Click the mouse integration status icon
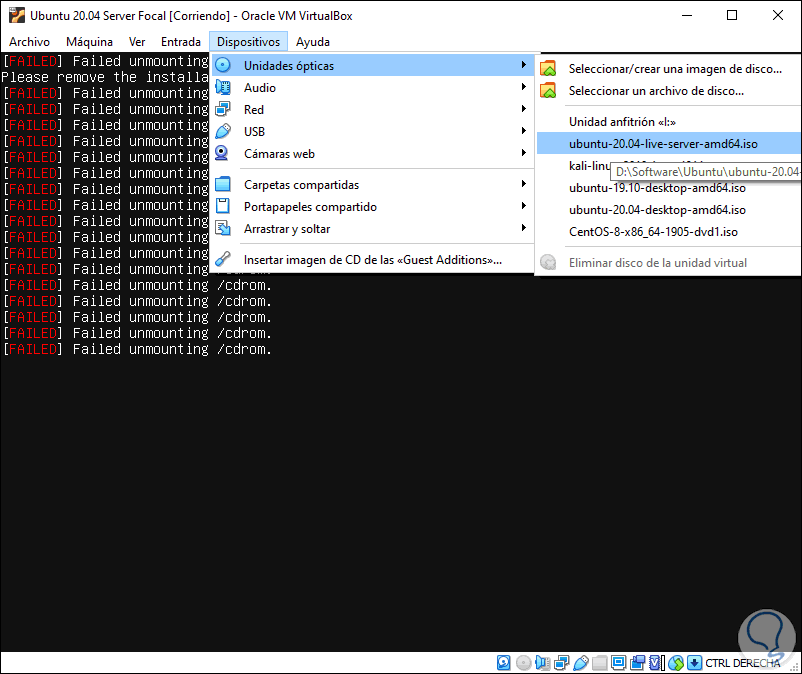This screenshot has height=674, width=802. [x=676, y=663]
